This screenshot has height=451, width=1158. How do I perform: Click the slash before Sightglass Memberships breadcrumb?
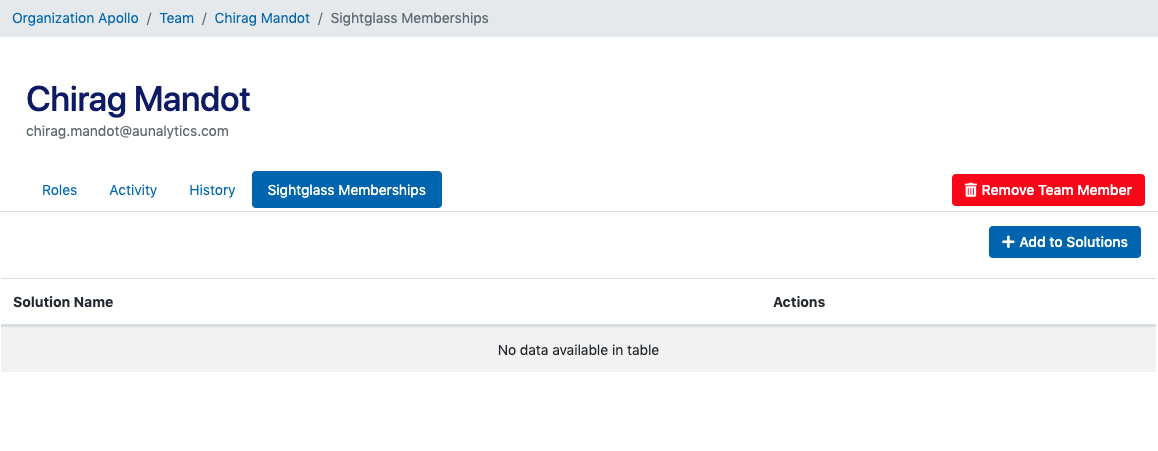[320, 18]
